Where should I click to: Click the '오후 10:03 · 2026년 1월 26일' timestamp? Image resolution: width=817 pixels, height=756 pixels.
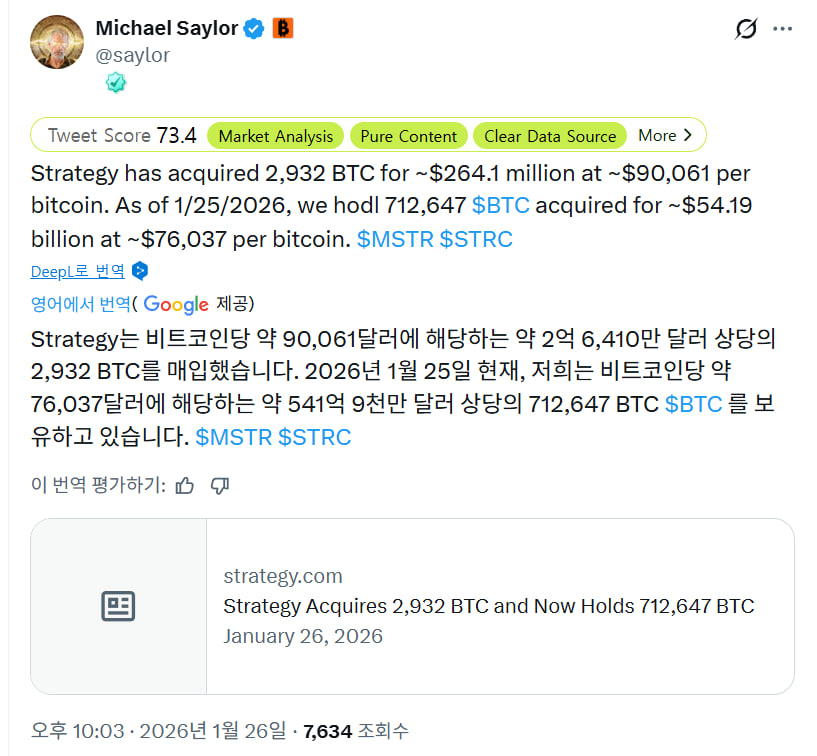tap(158, 731)
